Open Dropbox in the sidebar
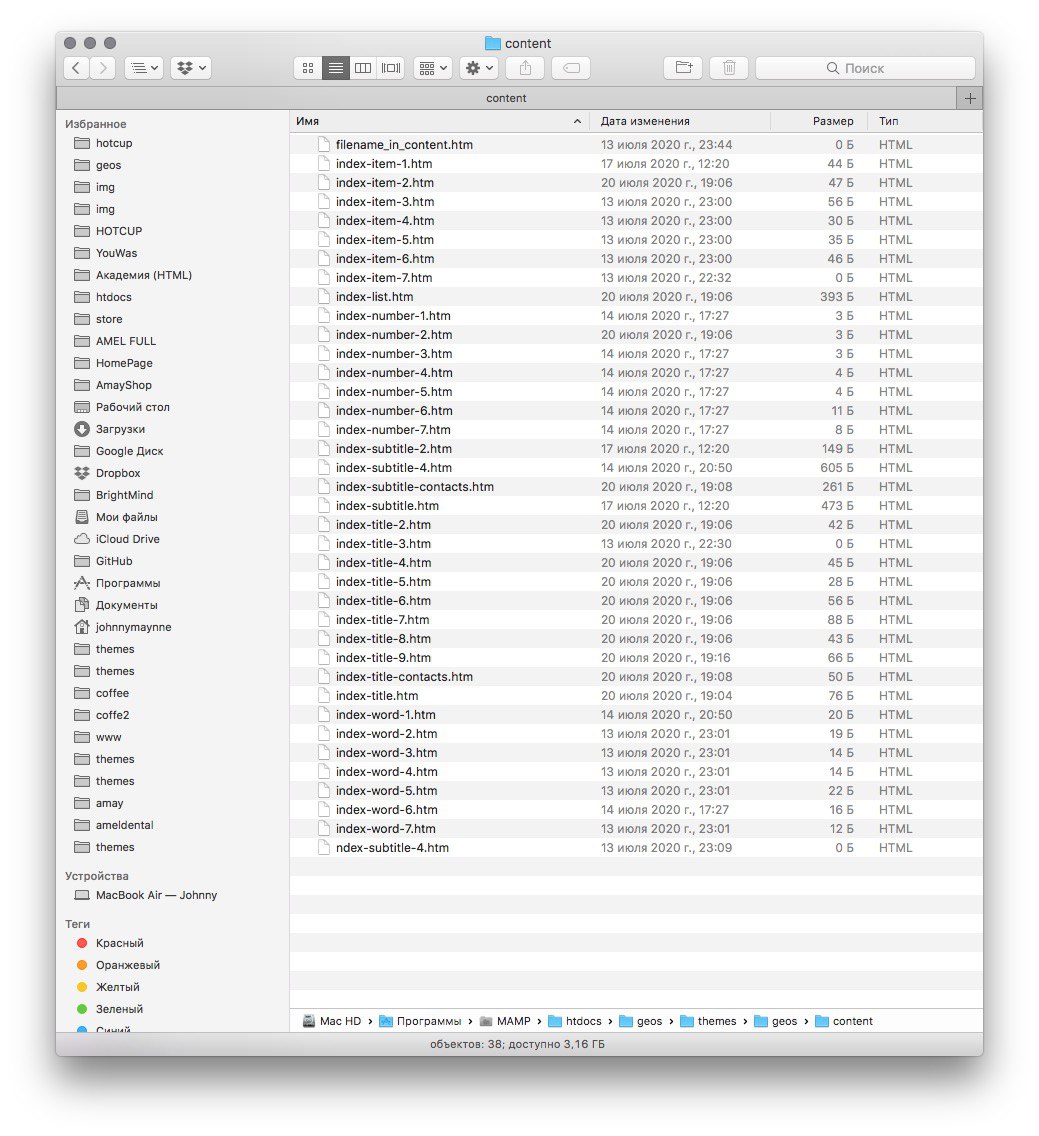Viewport: 1039px width, 1136px height. click(118, 473)
